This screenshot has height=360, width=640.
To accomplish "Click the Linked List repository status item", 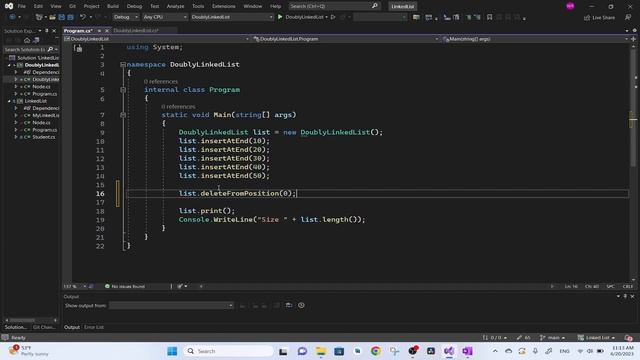I will coord(596,338).
